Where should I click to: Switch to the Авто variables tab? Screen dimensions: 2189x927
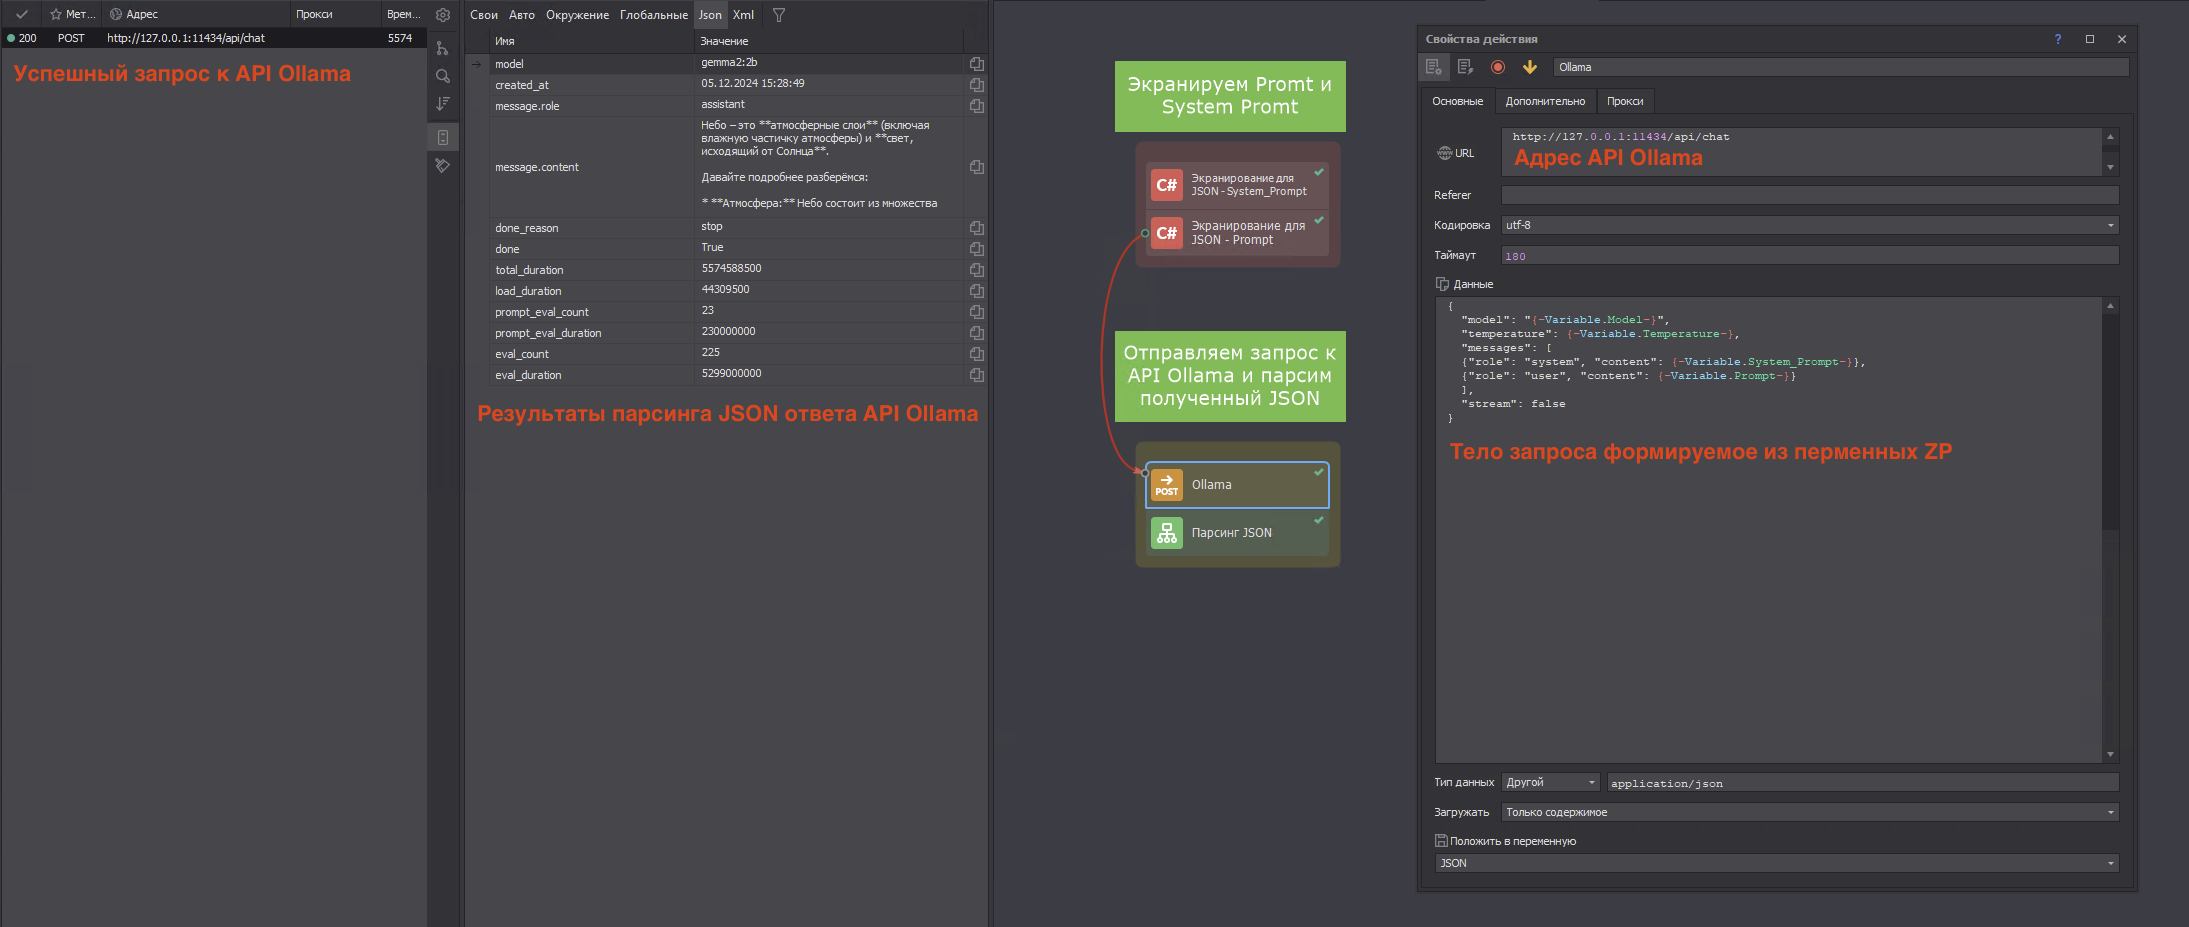522,15
